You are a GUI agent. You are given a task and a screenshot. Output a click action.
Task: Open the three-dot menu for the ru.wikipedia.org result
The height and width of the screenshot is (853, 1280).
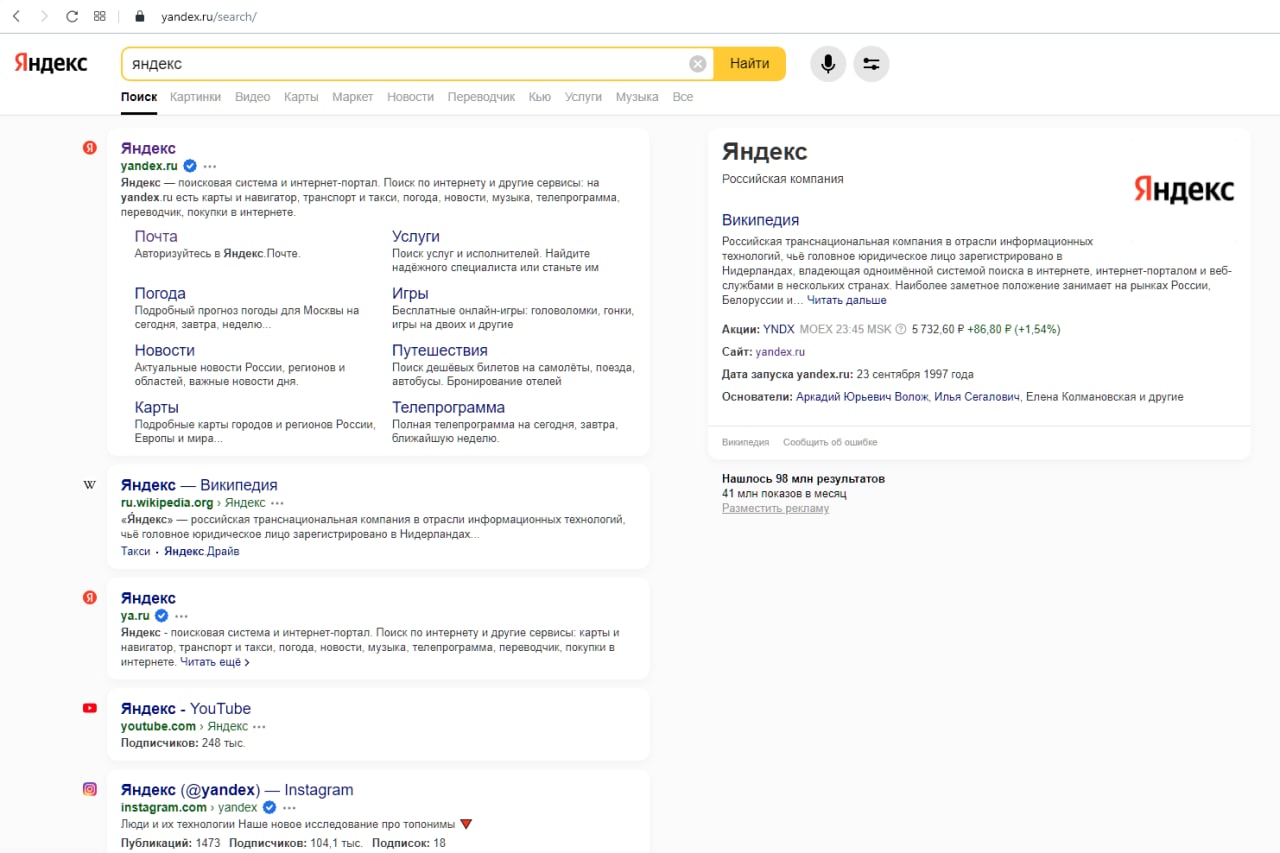tap(277, 503)
